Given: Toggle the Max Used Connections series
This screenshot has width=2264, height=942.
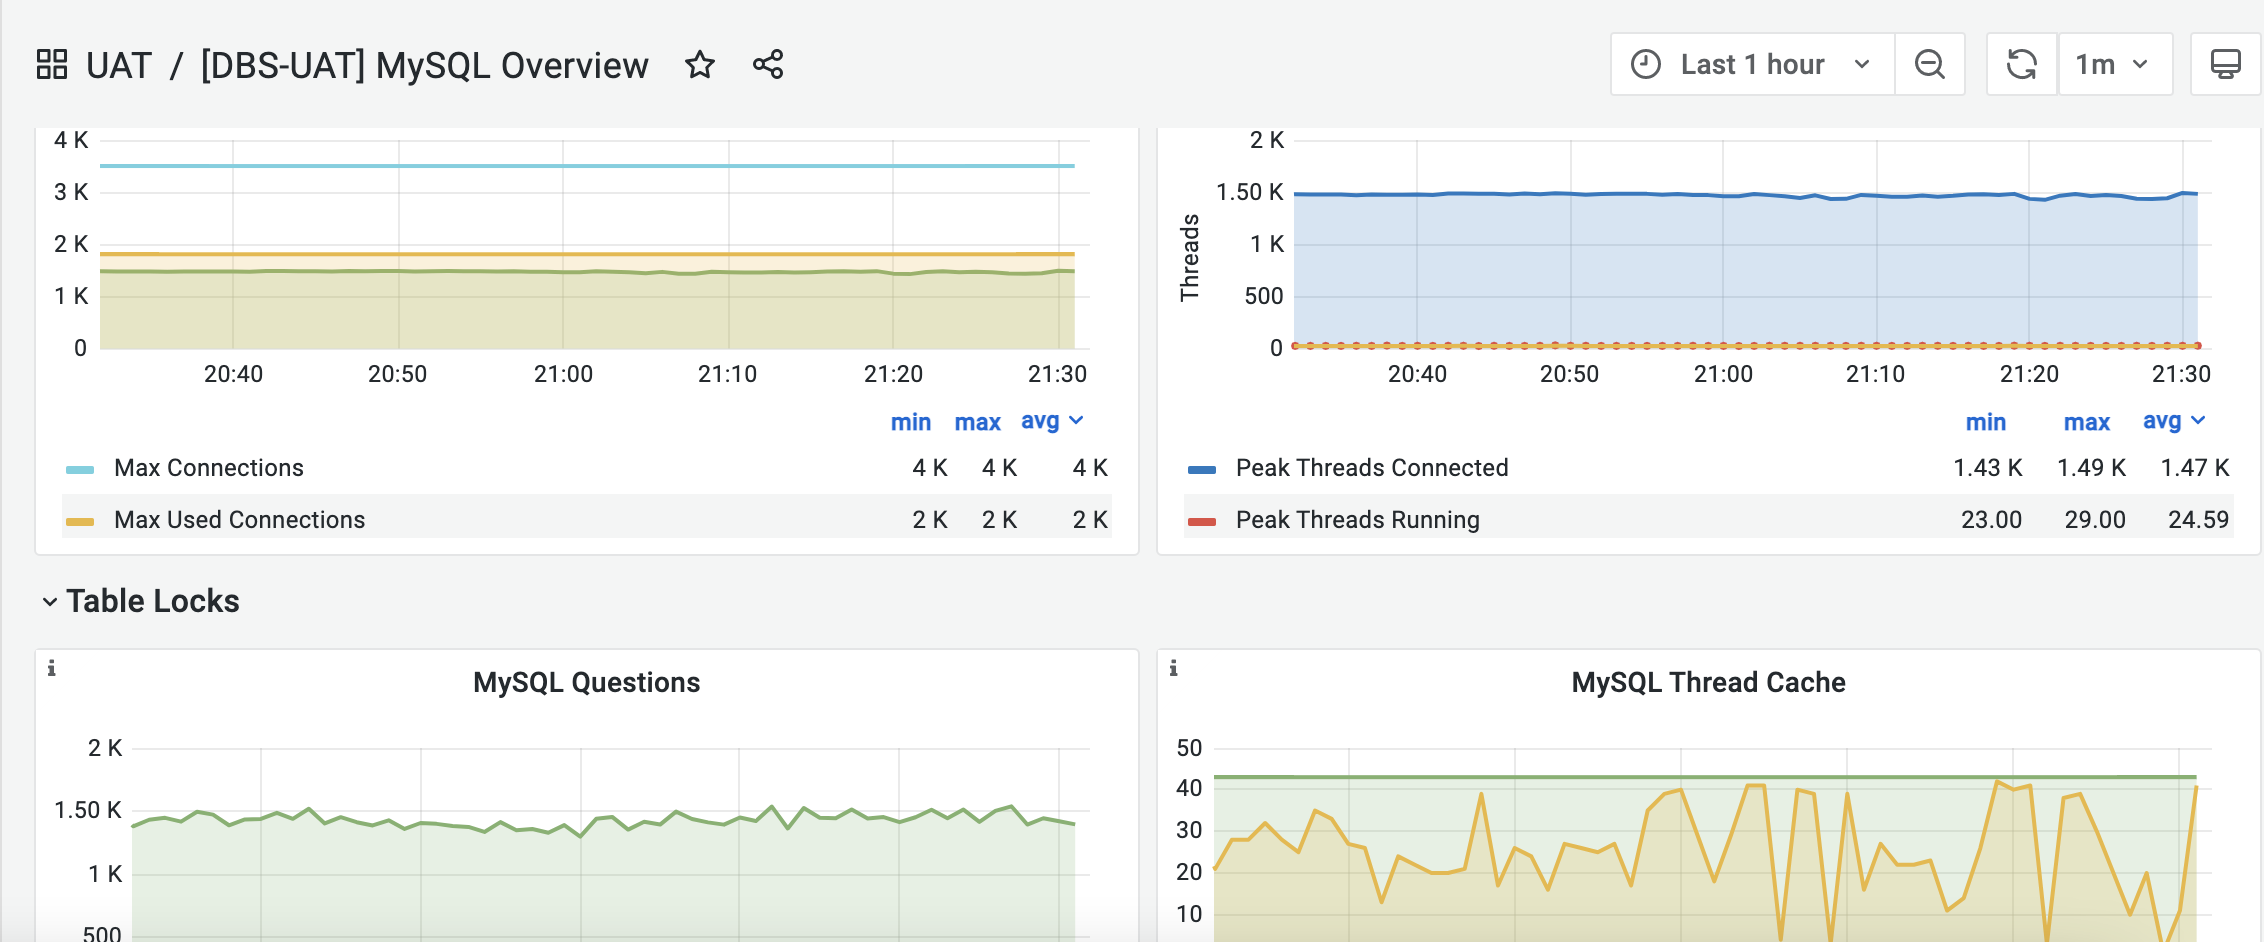Looking at the screenshot, I should coord(240,520).
